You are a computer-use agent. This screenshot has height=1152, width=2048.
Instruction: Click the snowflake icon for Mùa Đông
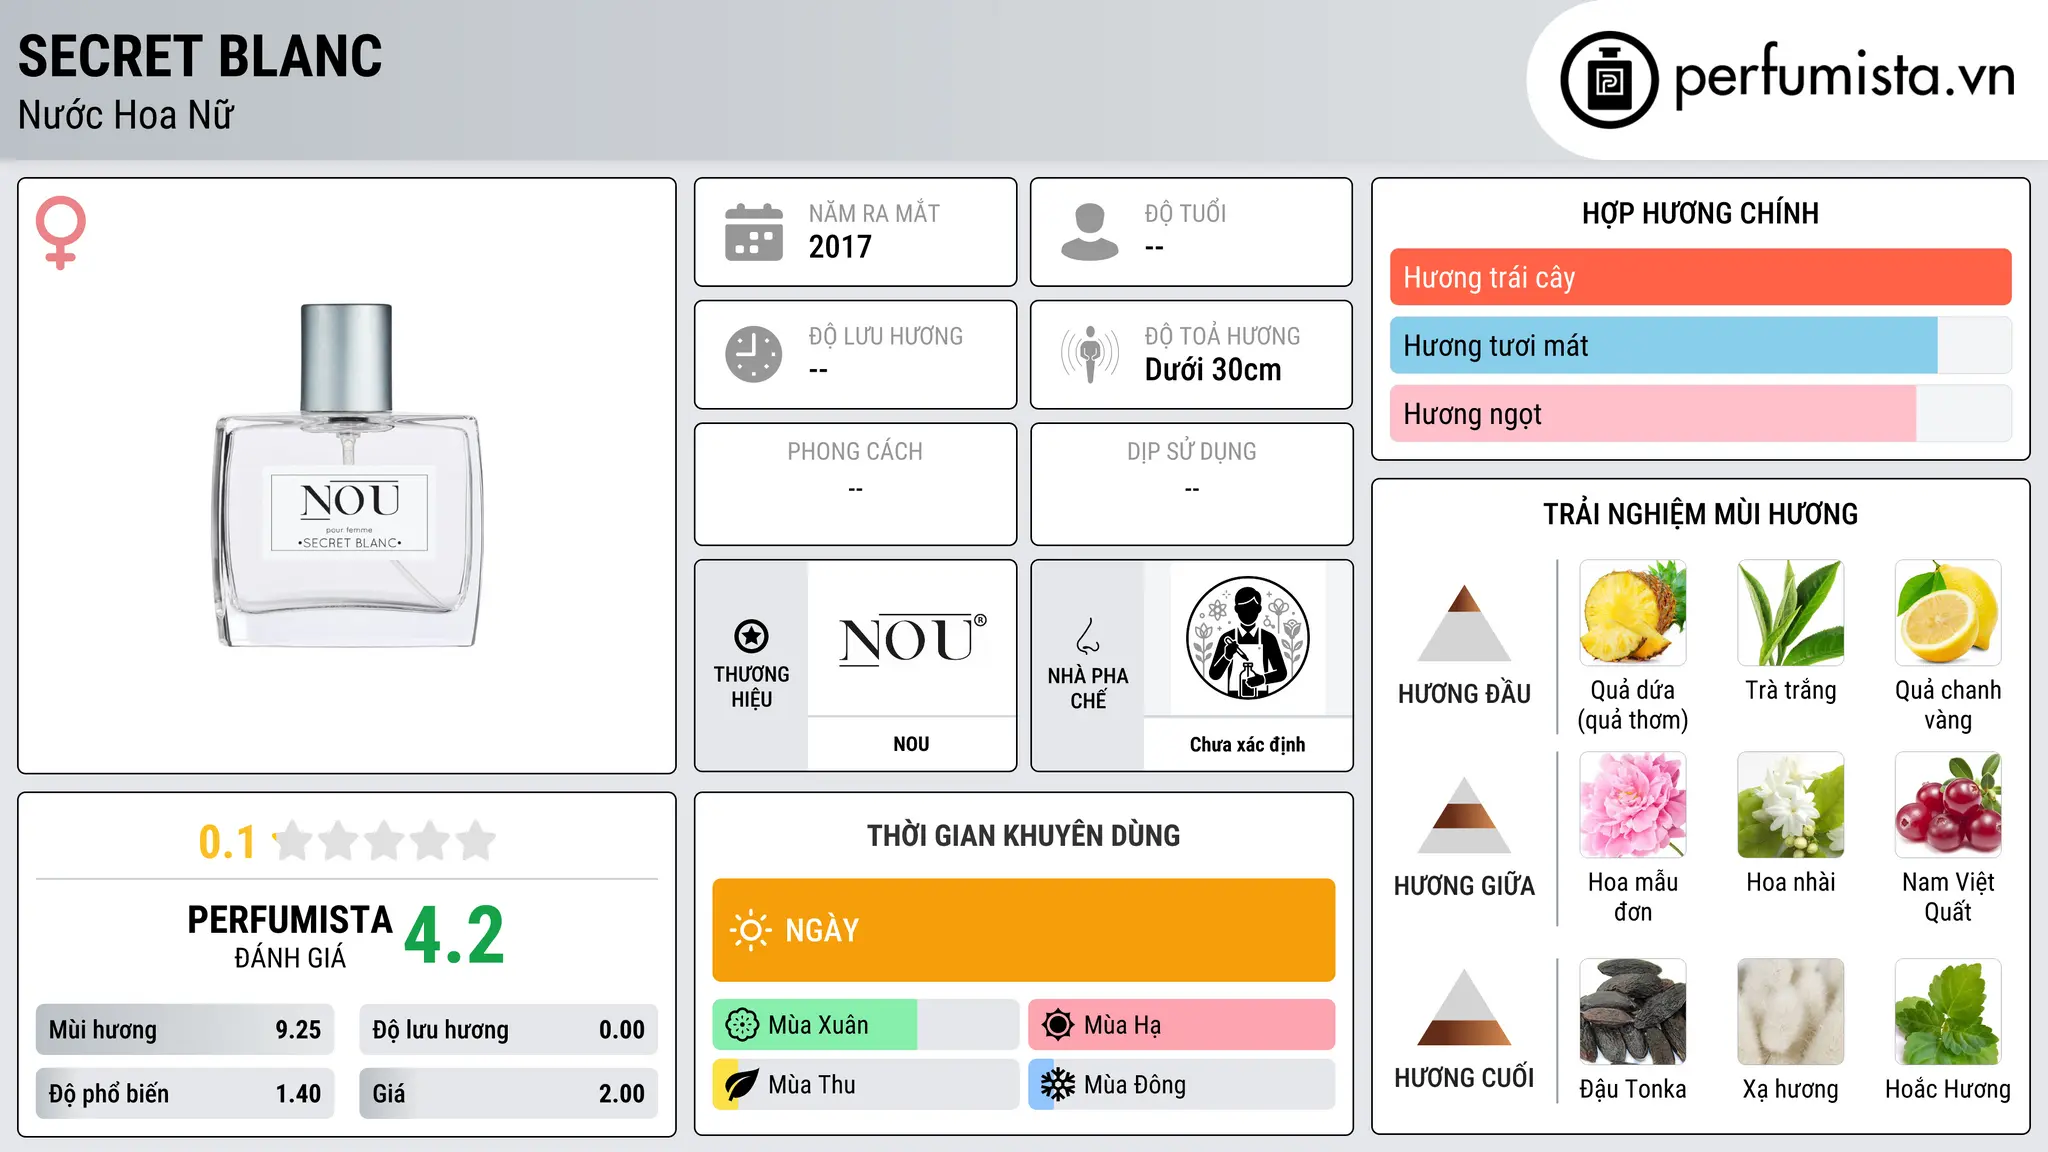point(1057,1085)
